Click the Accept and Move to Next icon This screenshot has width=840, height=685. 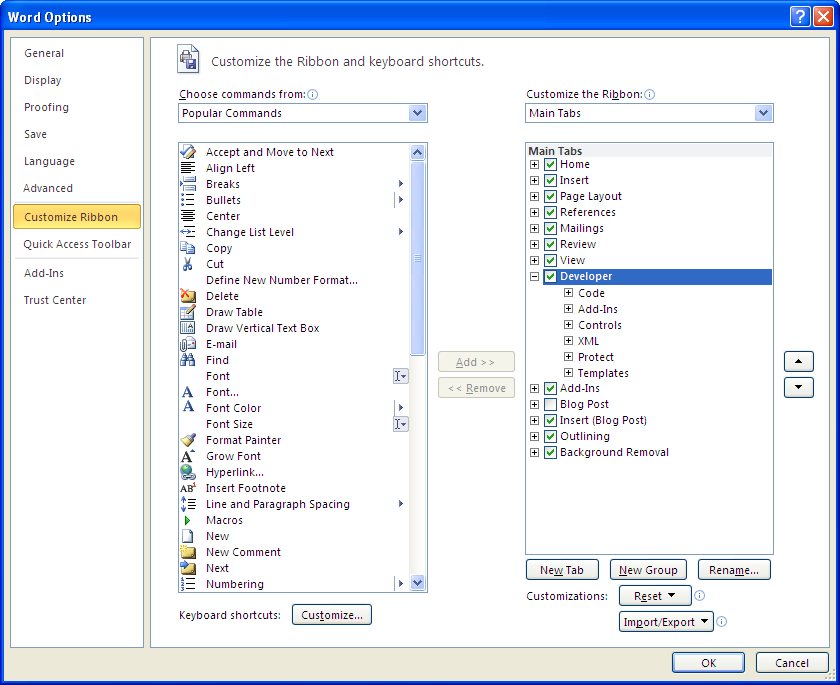[x=188, y=152]
